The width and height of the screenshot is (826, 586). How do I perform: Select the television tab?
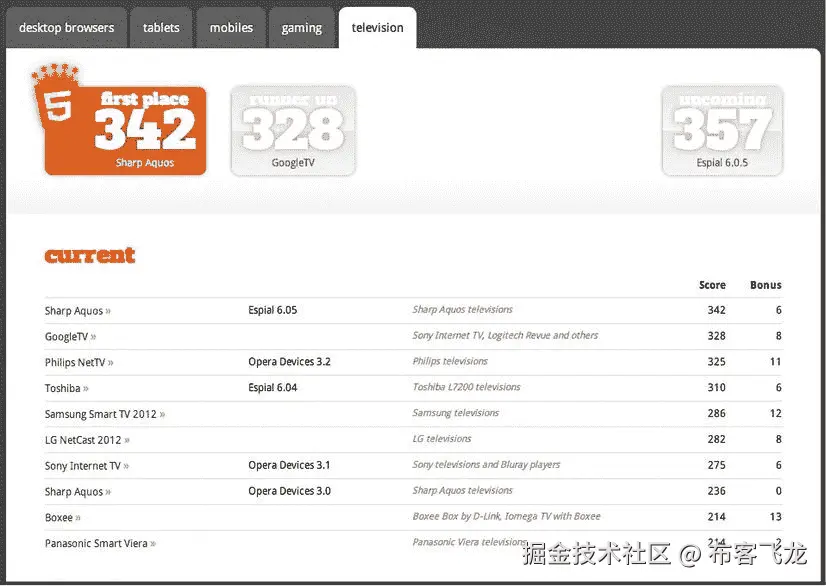[377, 28]
